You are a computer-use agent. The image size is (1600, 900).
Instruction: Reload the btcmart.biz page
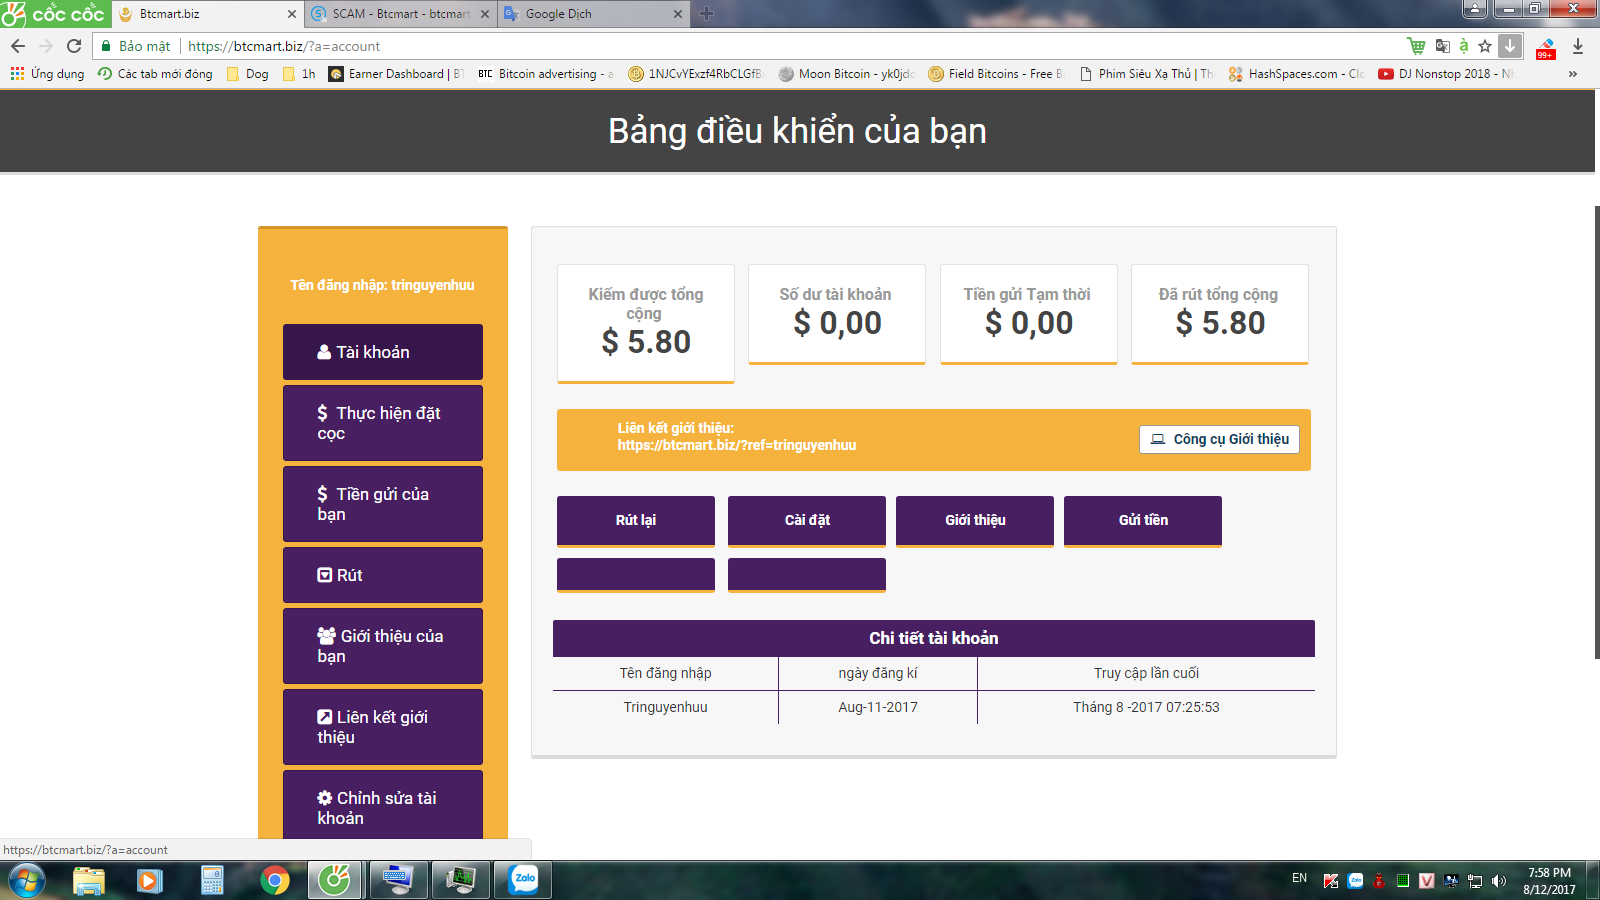74,46
